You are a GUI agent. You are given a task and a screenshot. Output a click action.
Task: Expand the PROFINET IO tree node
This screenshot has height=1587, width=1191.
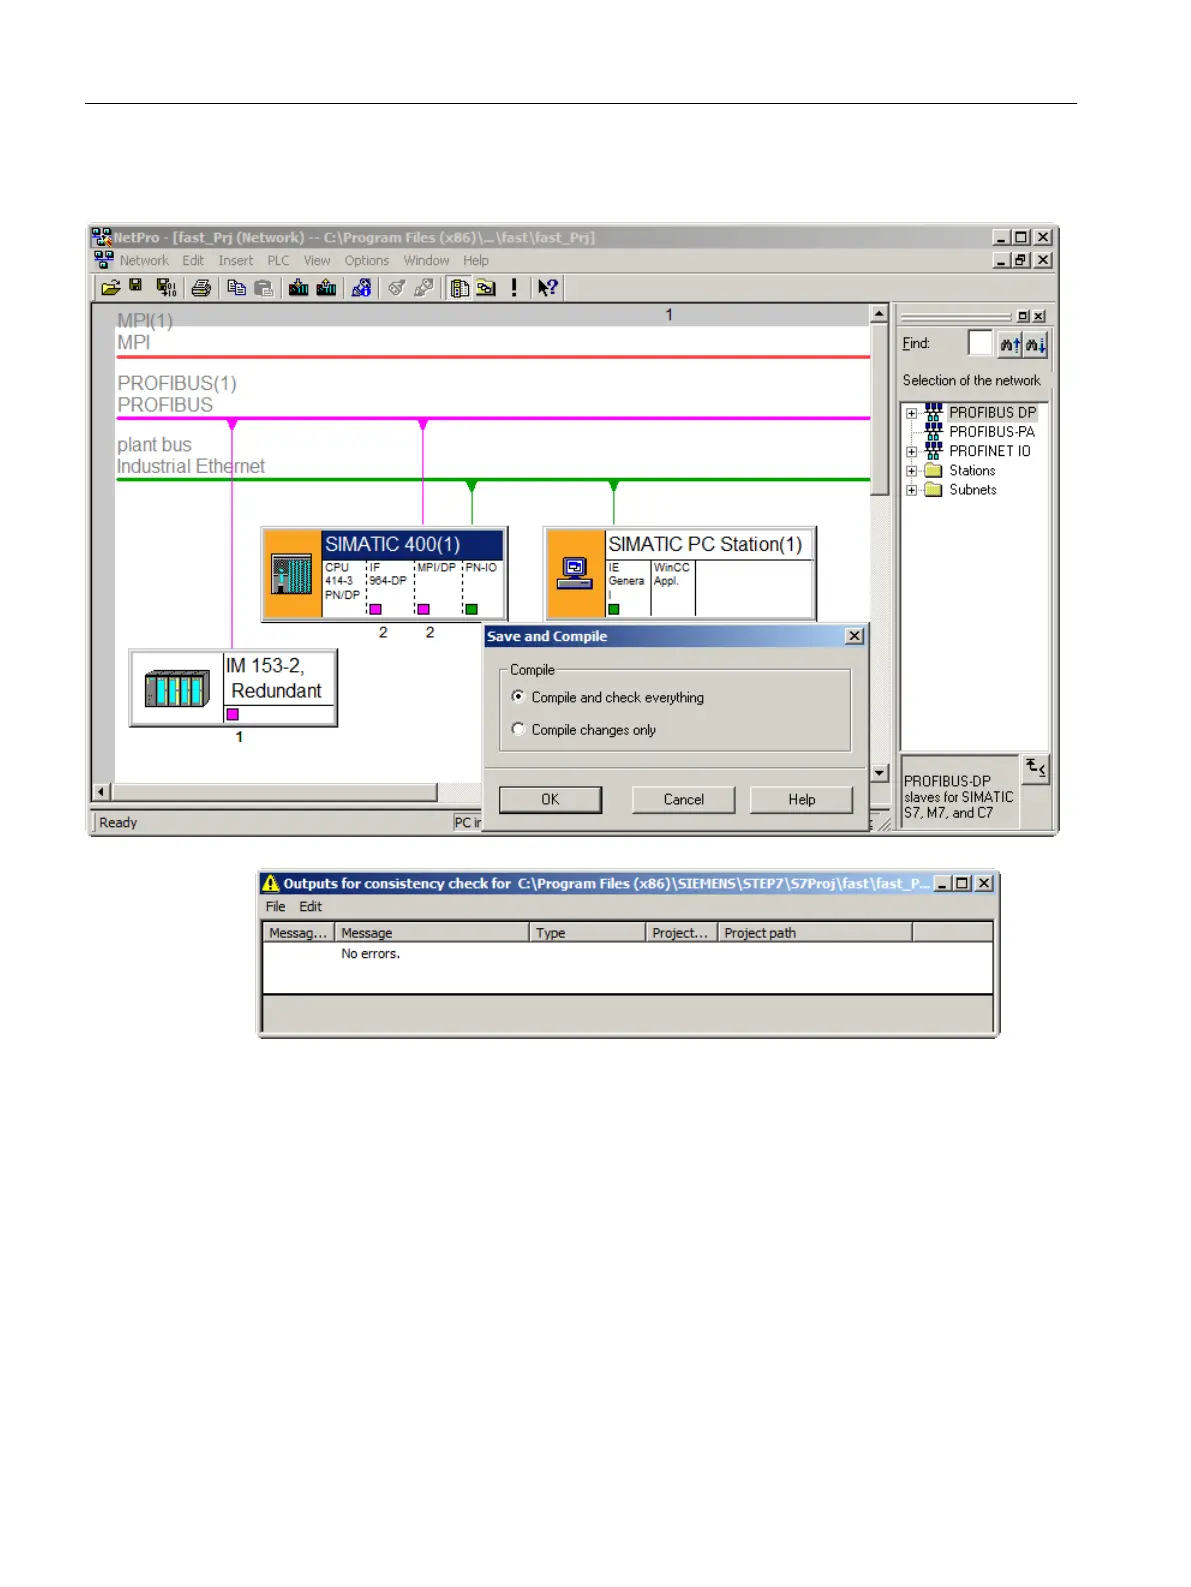[911, 452]
